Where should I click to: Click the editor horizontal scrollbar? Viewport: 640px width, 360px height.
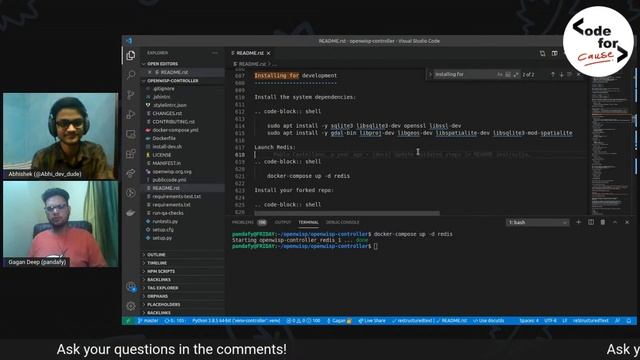(x=347, y=213)
